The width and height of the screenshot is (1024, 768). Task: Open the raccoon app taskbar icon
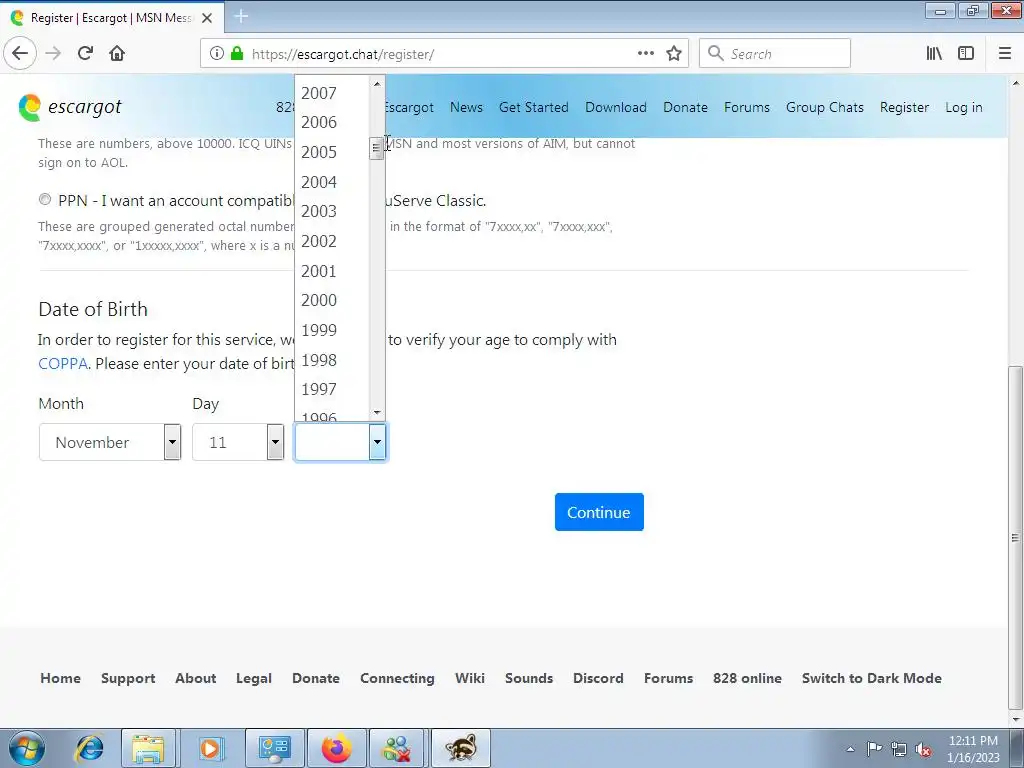(x=460, y=748)
